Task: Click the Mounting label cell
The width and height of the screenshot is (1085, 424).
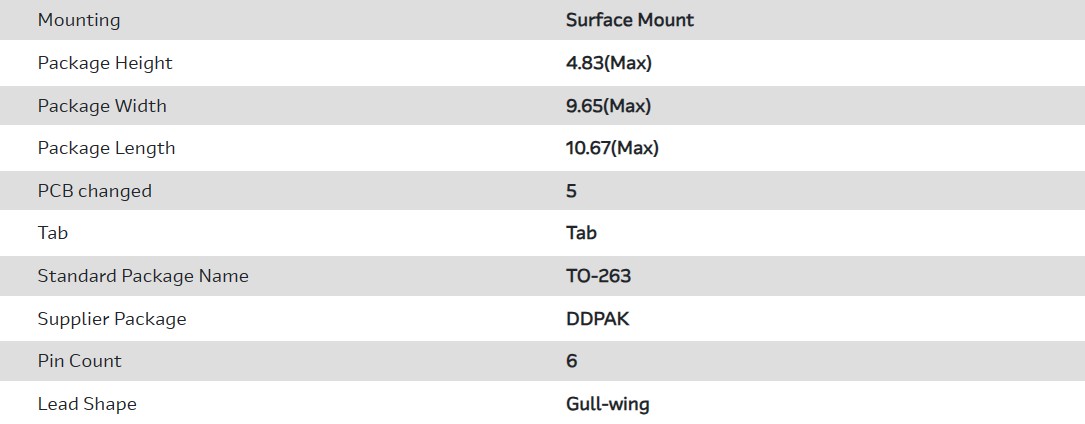Action: point(79,20)
